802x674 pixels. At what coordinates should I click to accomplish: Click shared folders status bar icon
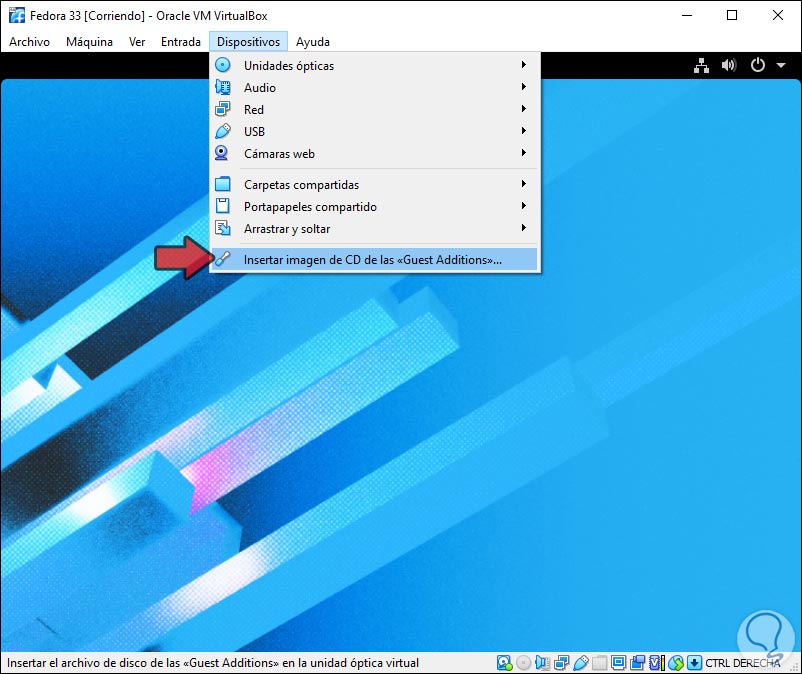(x=599, y=663)
